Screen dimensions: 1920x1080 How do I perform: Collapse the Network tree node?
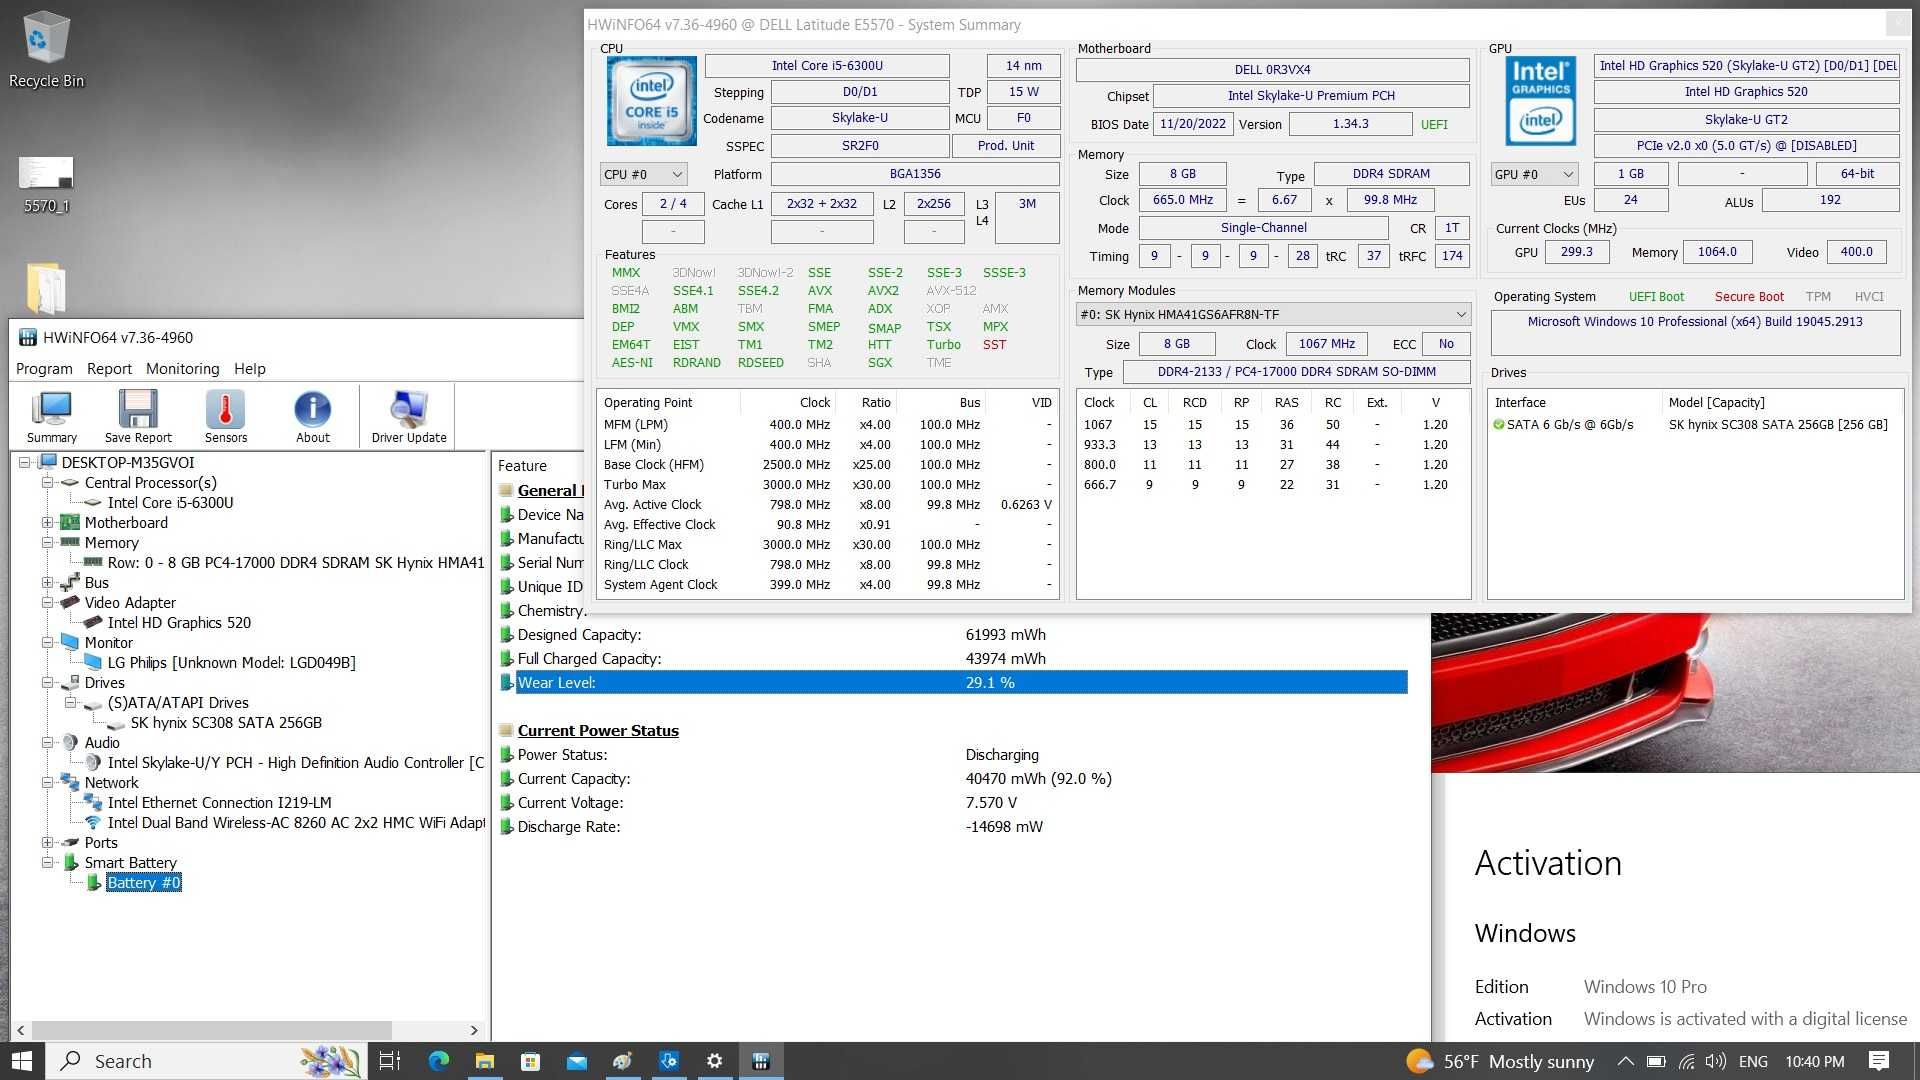(47, 782)
